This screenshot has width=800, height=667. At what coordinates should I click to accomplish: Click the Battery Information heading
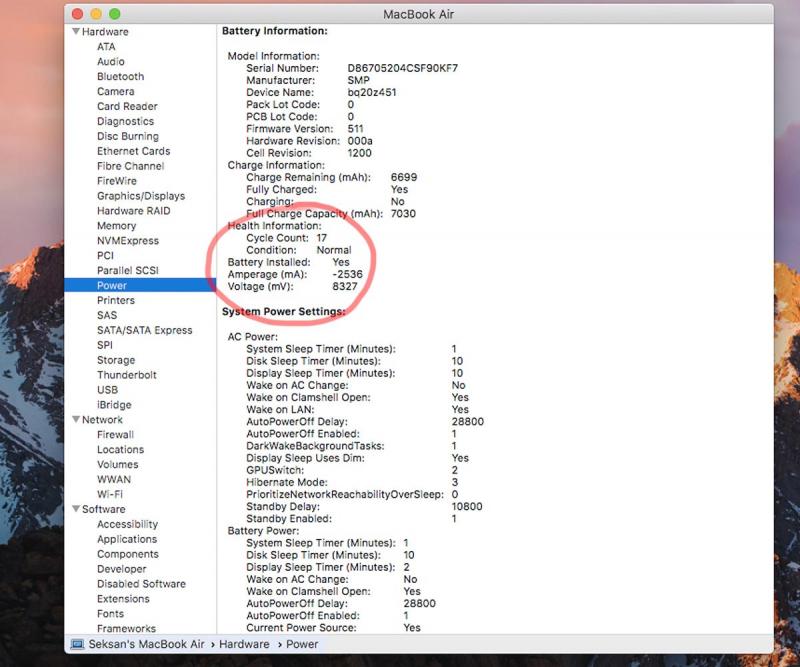(x=274, y=31)
